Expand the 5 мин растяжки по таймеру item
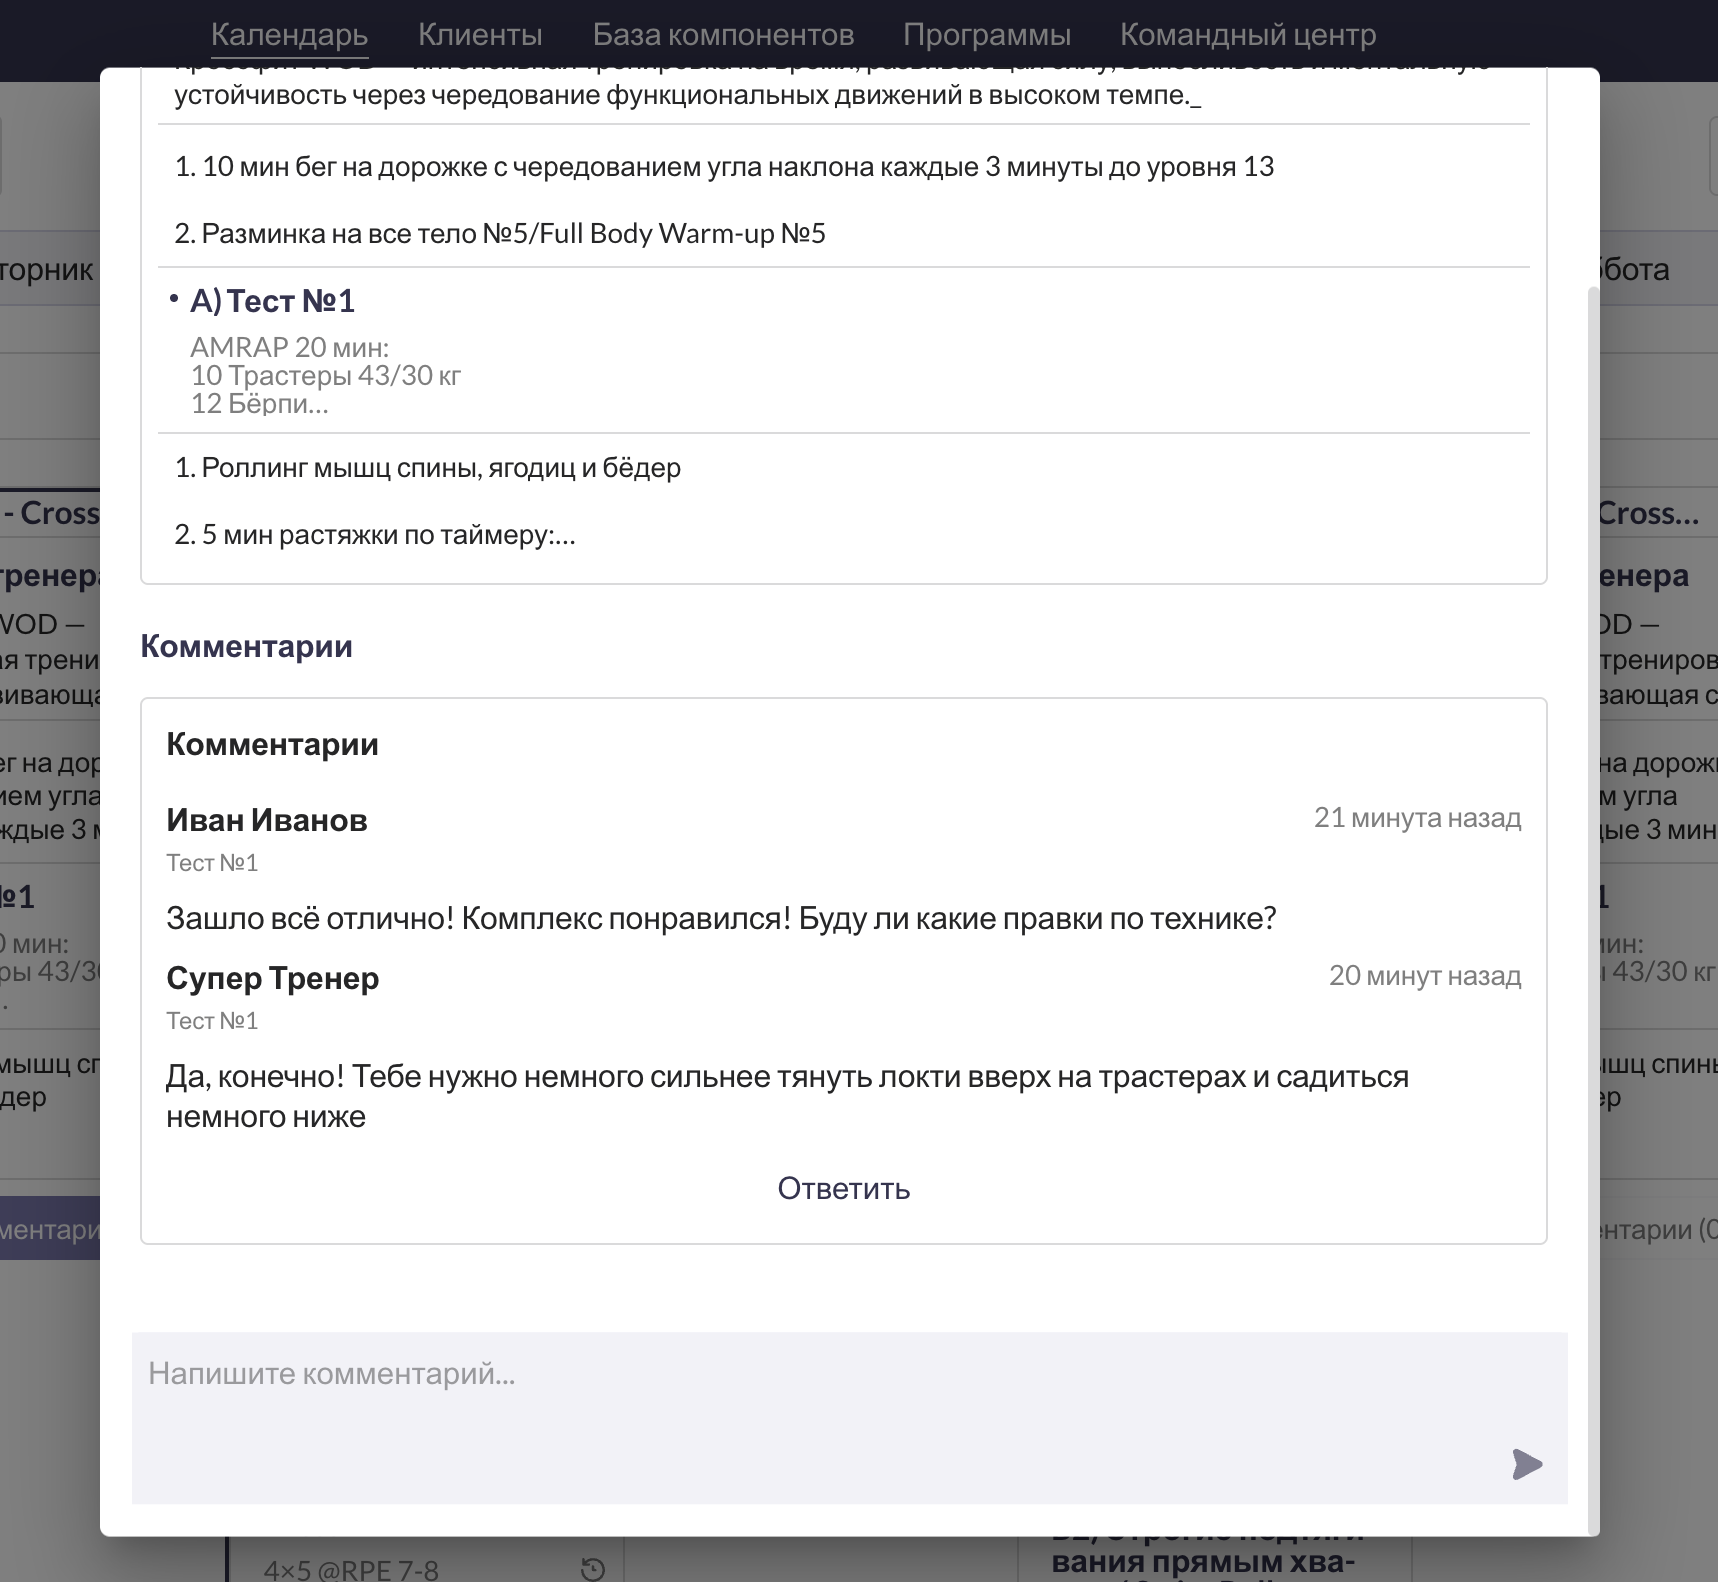This screenshot has height=1582, width=1718. [x=375, y=535]
